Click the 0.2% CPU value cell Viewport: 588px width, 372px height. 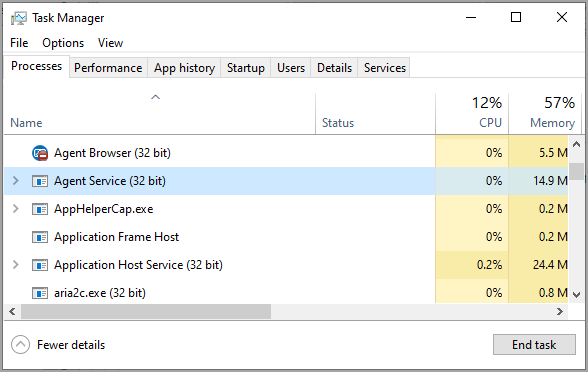point(472,265)
